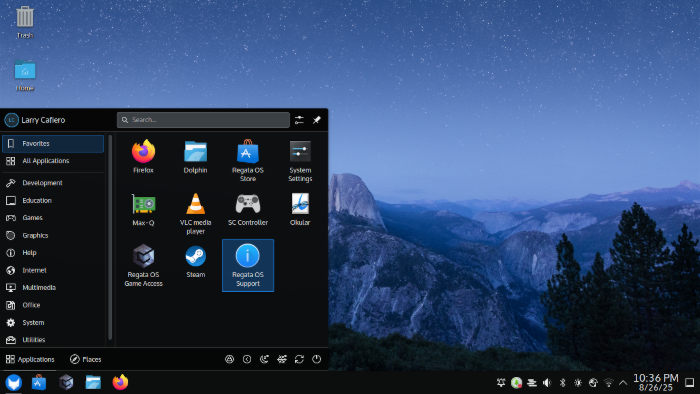Viewport: 700px width, 394px height.
Task: Open Dolphin file manager from Favorites
Action: point(196,157)
